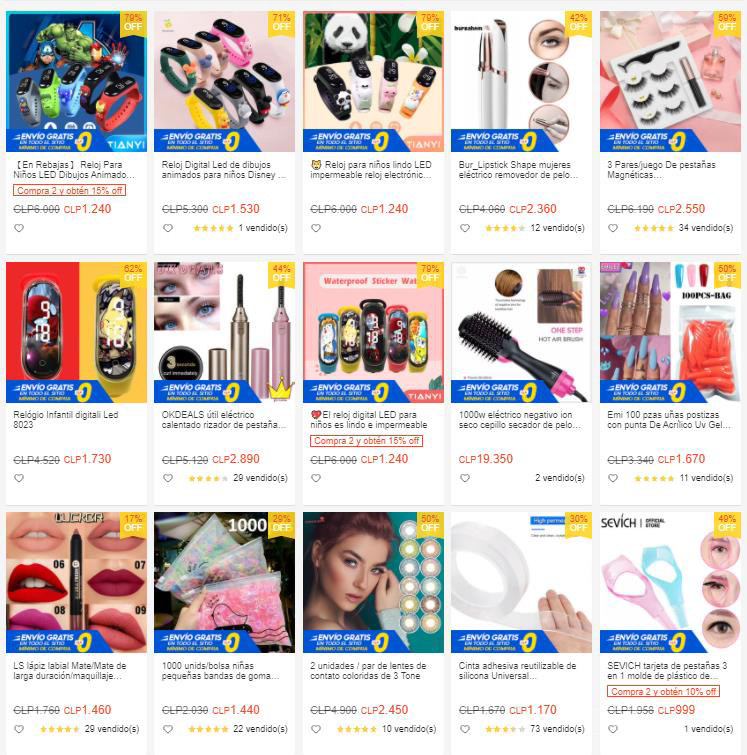This screenshot has height=755, width=747.
Task: Tap the heart on the Disney cartoon watch
Action: (x=168, y=228)
